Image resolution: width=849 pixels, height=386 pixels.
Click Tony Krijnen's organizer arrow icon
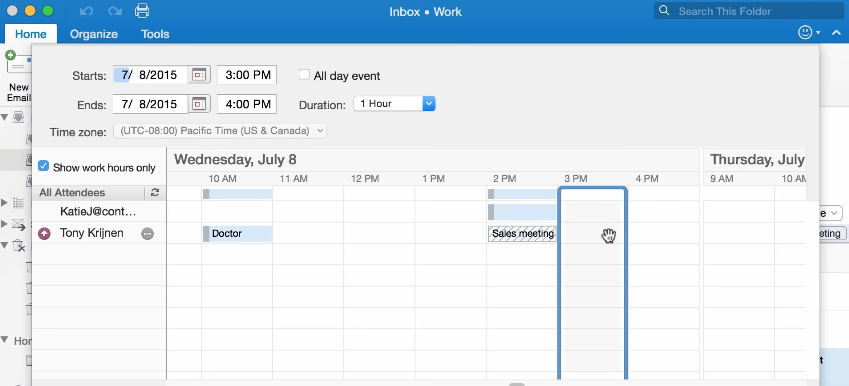pos(44,233)
